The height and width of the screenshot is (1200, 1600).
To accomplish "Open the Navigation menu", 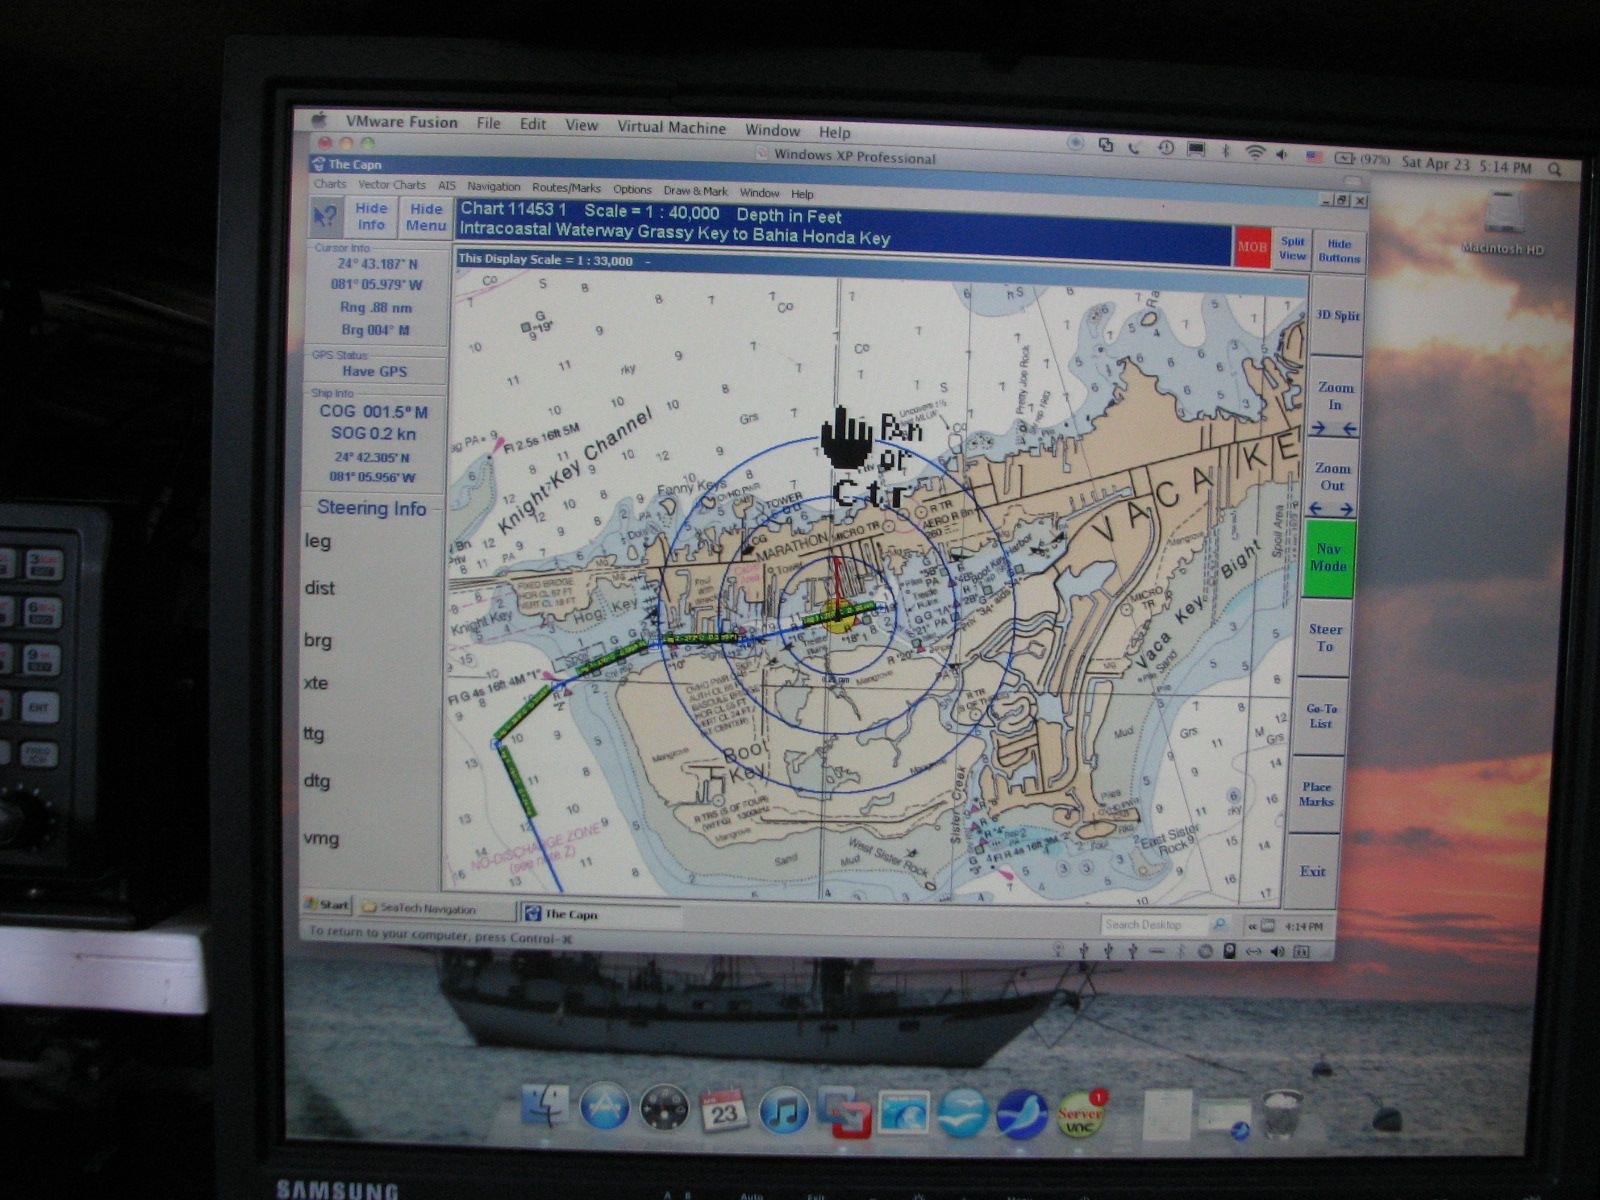I will (x=494, y=187).
